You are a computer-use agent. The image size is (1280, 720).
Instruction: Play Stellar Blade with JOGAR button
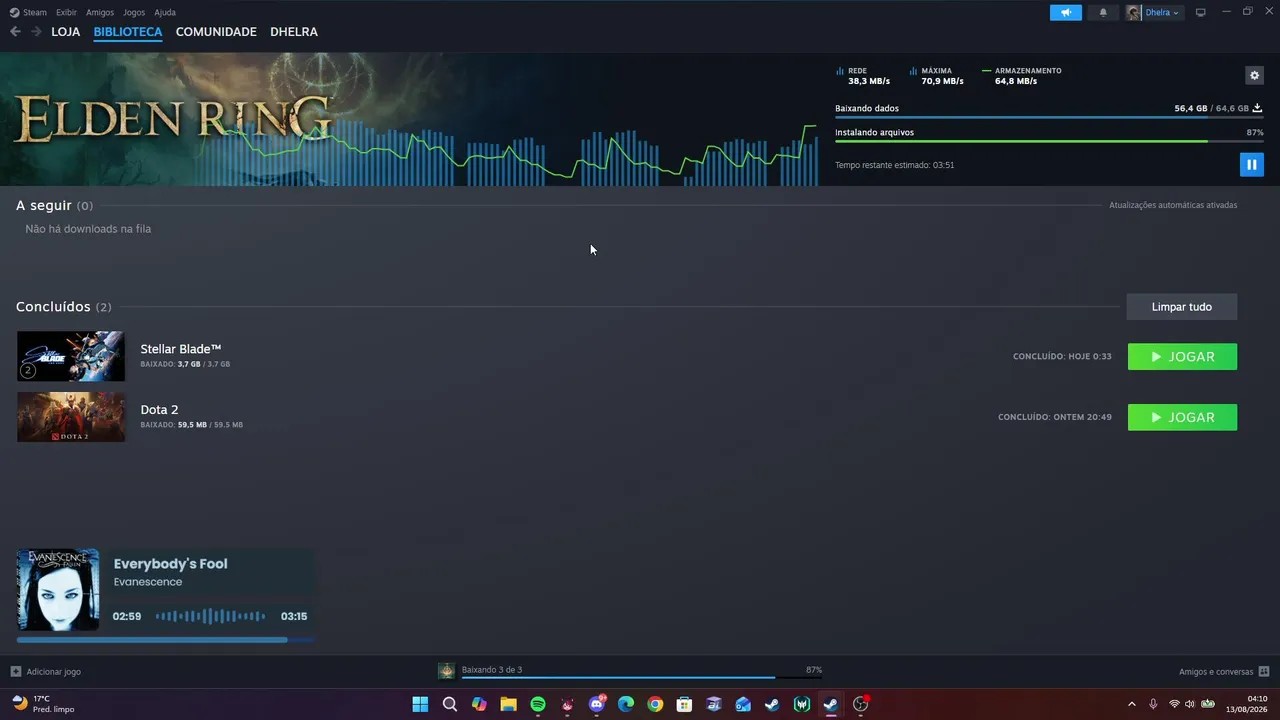click(1182, 357)
